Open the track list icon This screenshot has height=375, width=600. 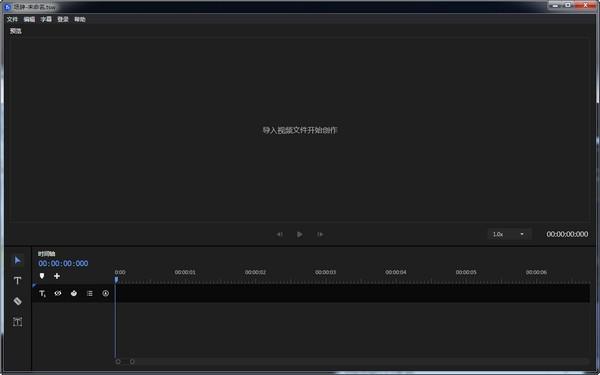[x=90, y=293]
